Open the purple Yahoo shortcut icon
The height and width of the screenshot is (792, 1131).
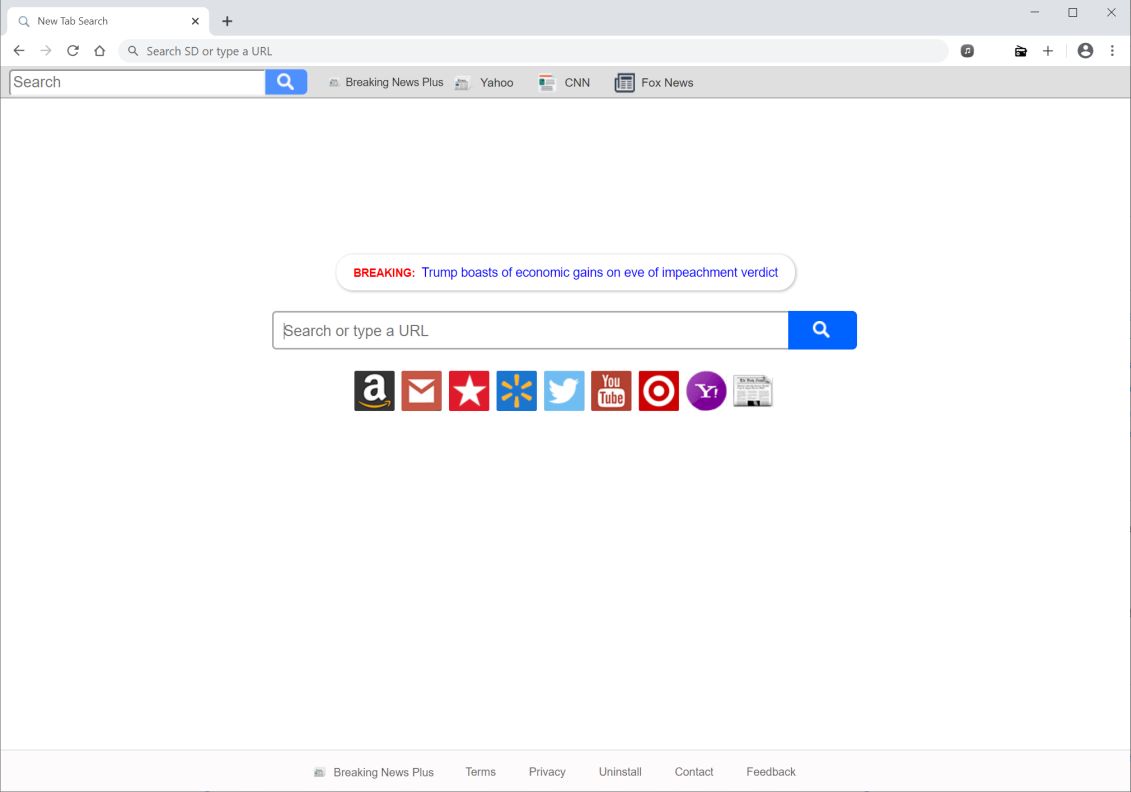(706, 391)
